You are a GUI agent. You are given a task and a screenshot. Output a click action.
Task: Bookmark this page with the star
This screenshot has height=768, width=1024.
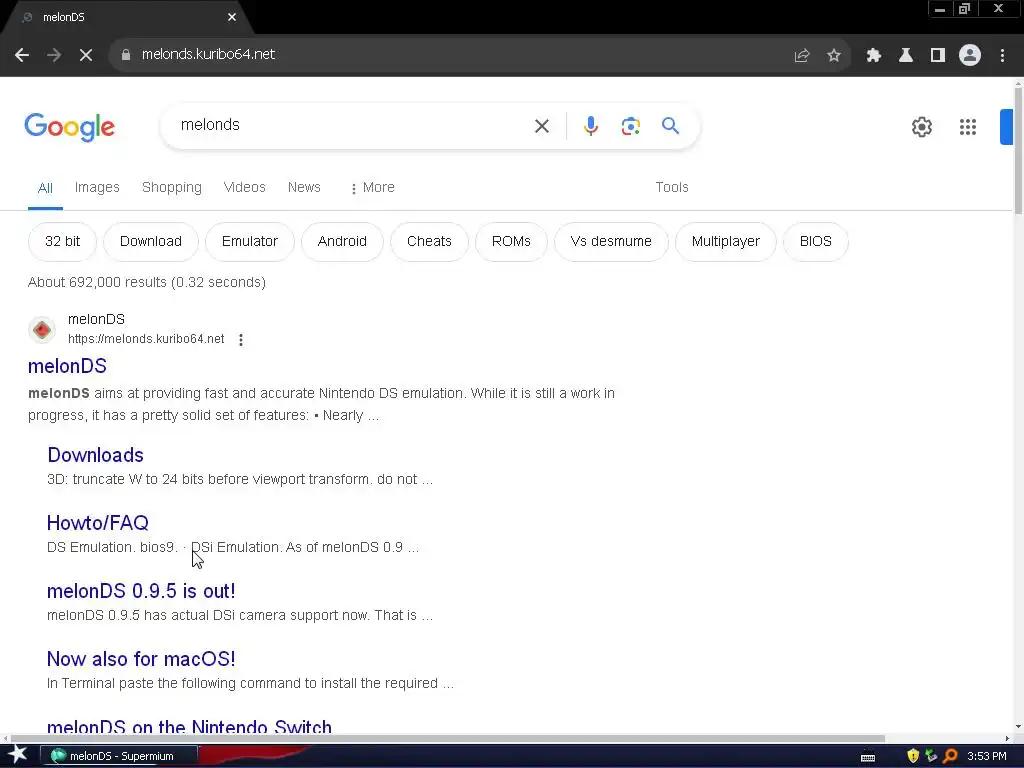[834, 56]
